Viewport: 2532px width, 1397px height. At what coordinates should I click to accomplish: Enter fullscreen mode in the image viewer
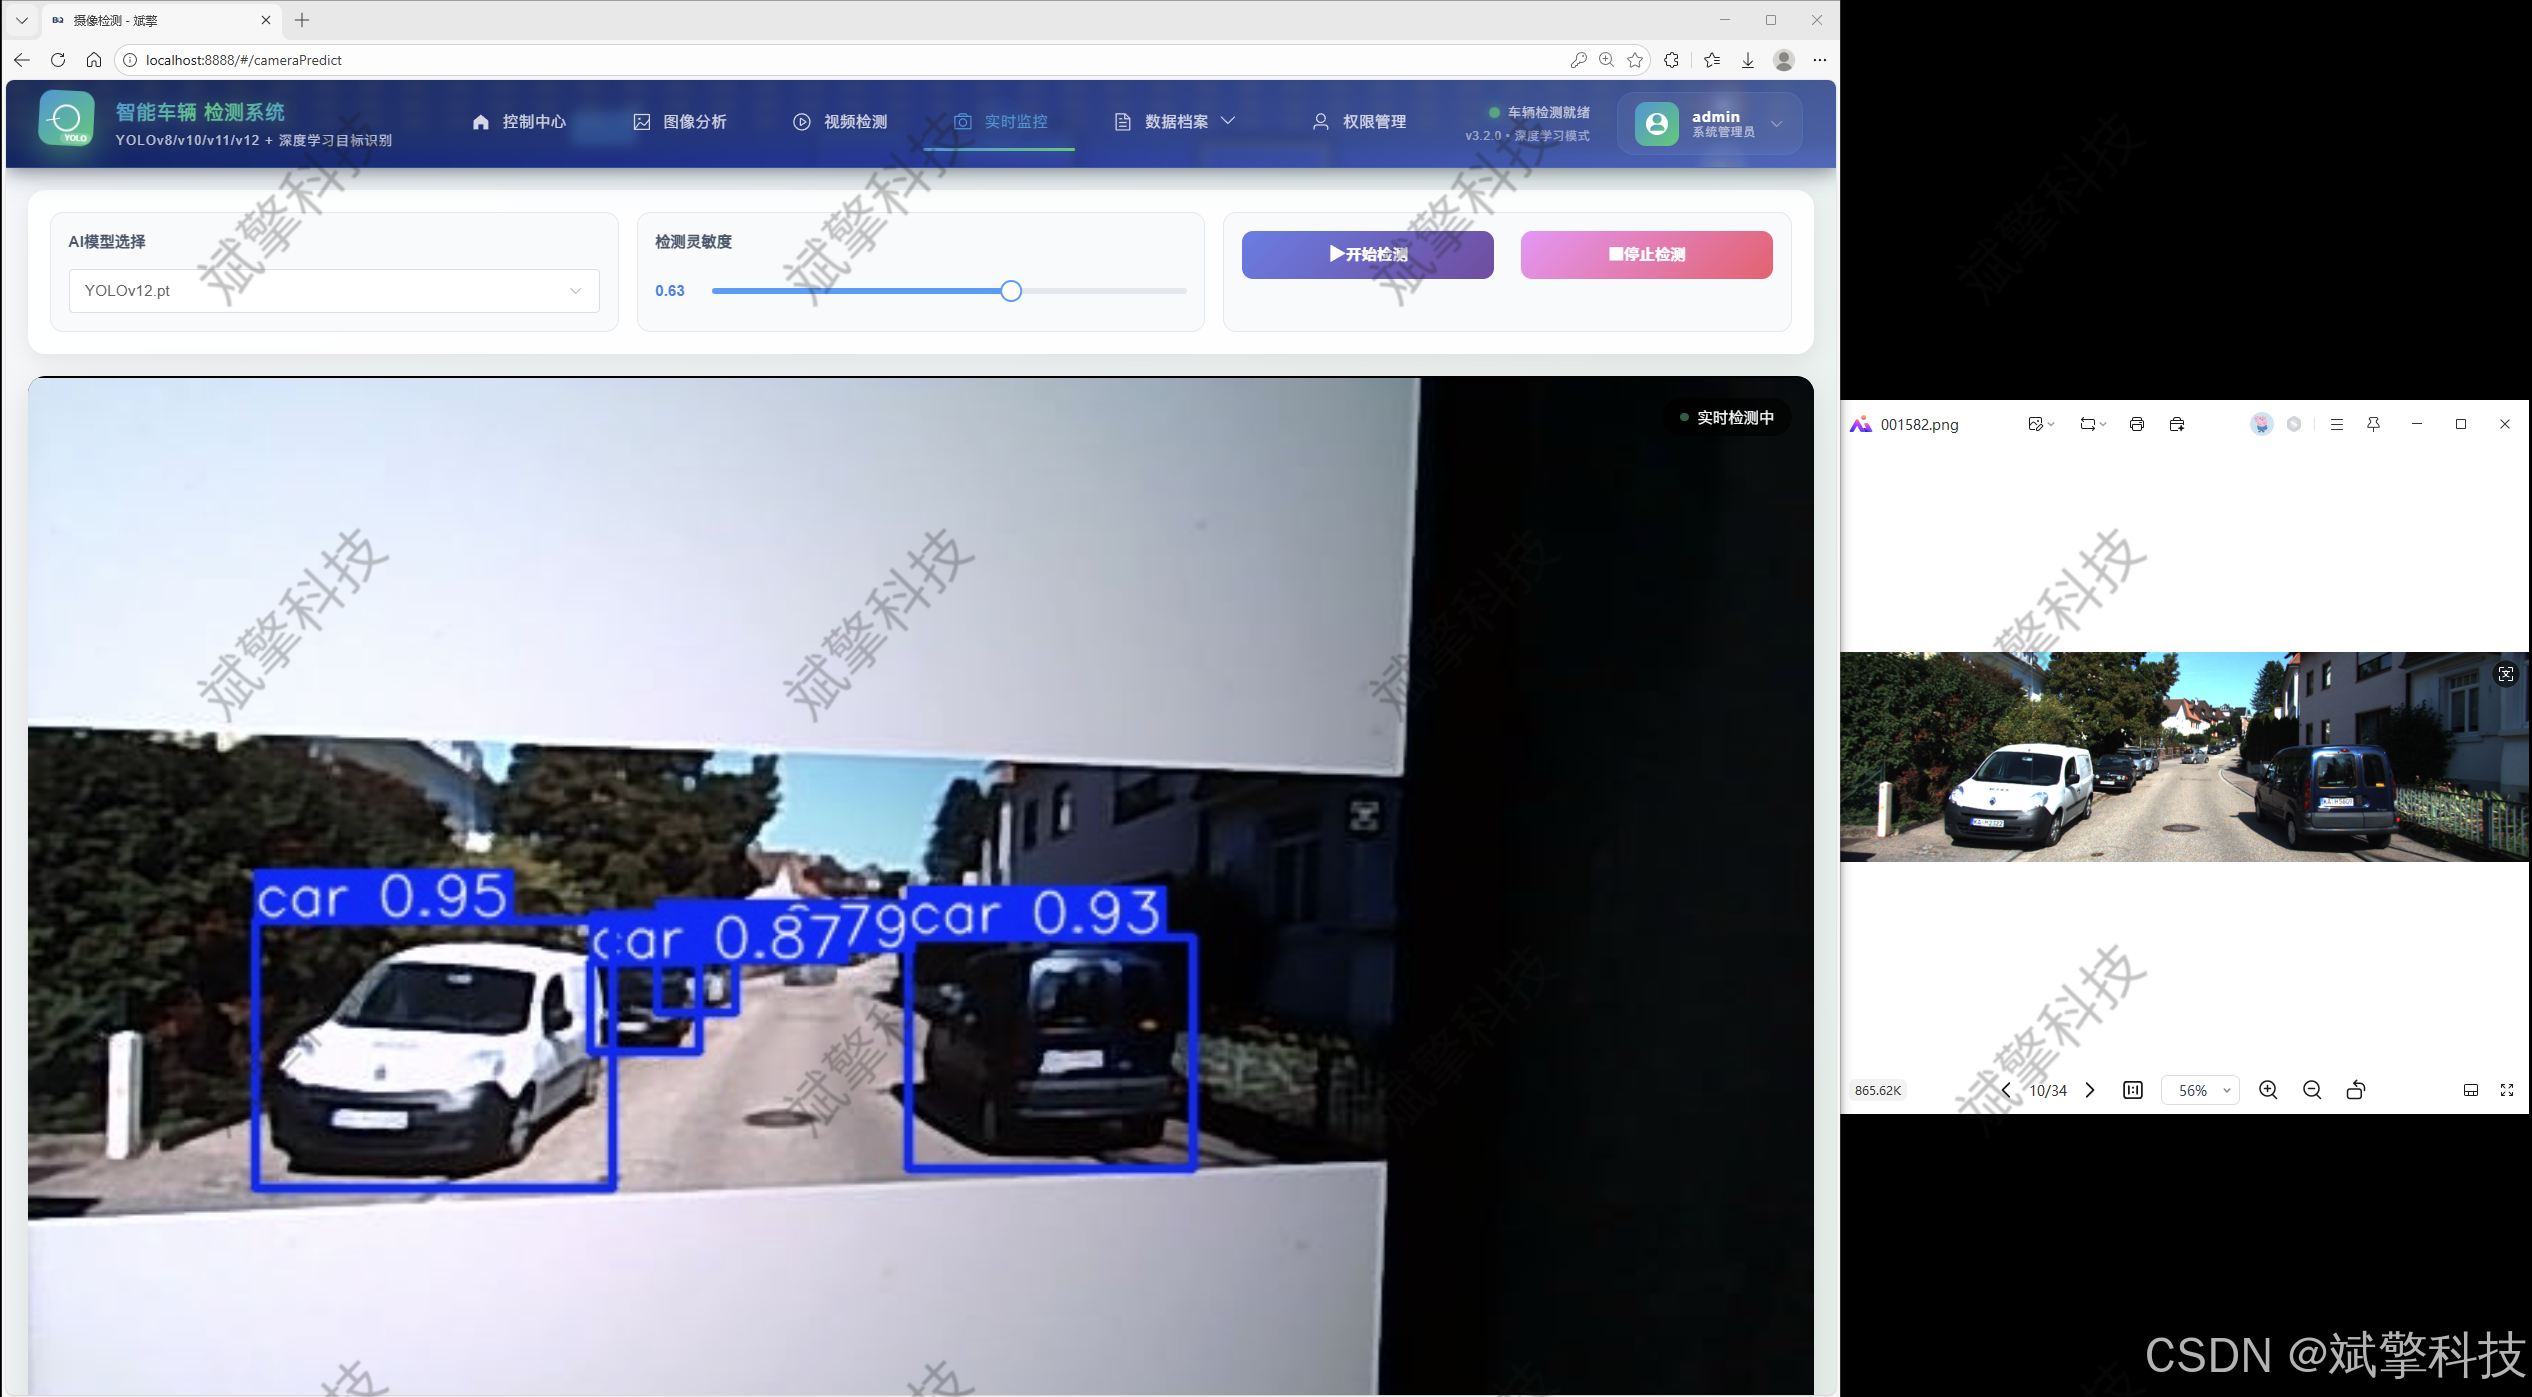(x=2507, y=1090)
